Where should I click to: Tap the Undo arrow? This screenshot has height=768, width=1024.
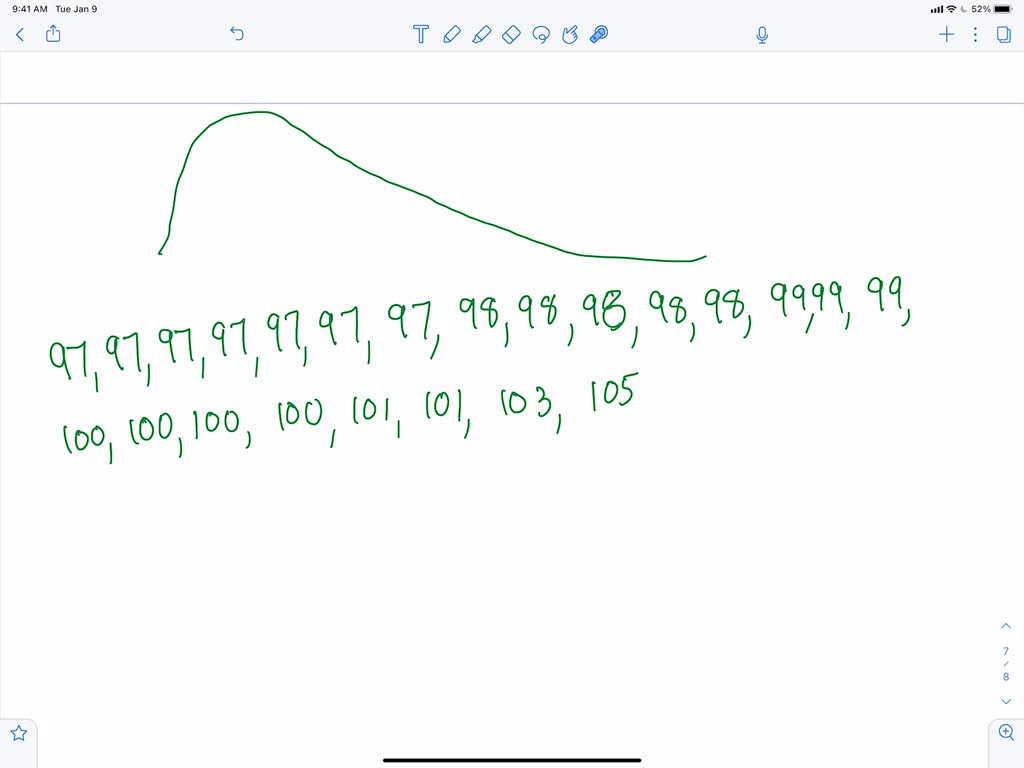click(x=237, y=34)
